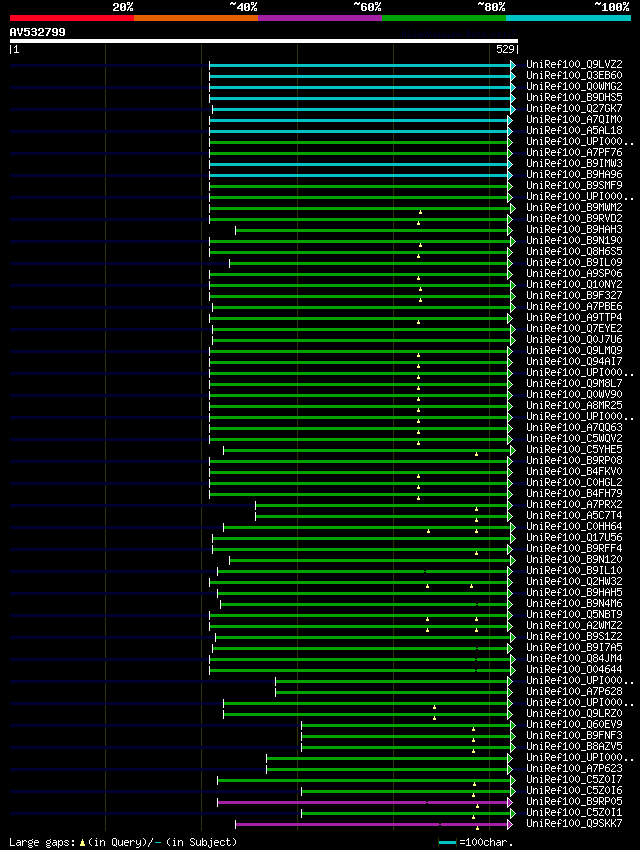The width and height of the screenshot is (640, 850).
Task: Open the UniRef100_A5AL18 hit
Action: [574, 131]
